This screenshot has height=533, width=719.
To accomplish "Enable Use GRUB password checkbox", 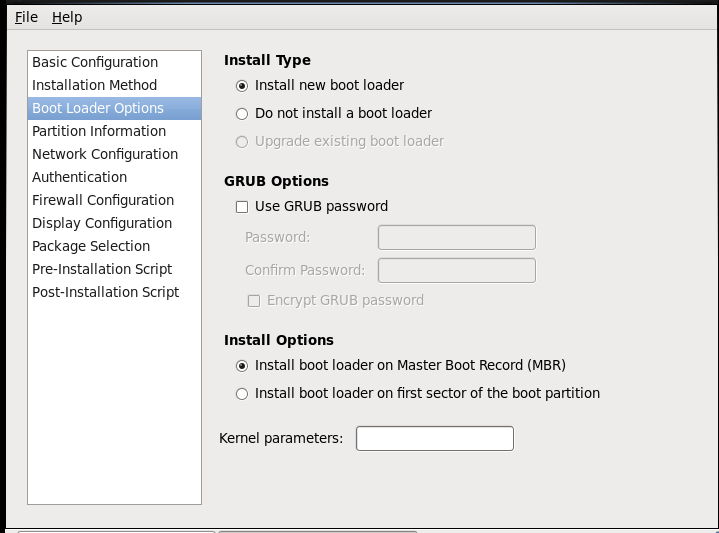I will (242, 207).
